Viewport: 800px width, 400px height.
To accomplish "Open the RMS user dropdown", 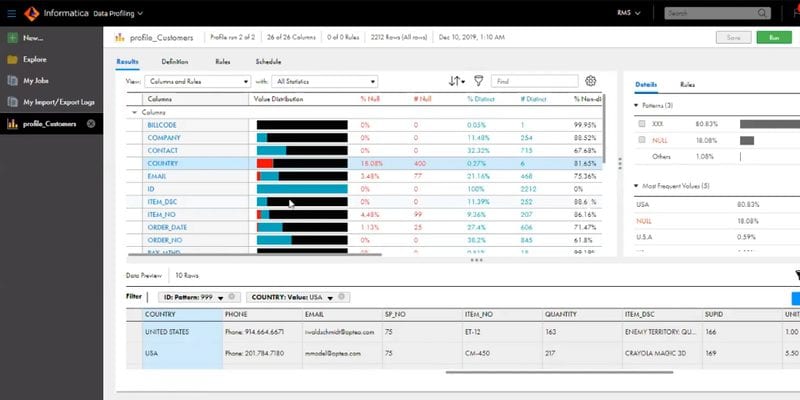I will pyautogui.click(x=629, y=13).
